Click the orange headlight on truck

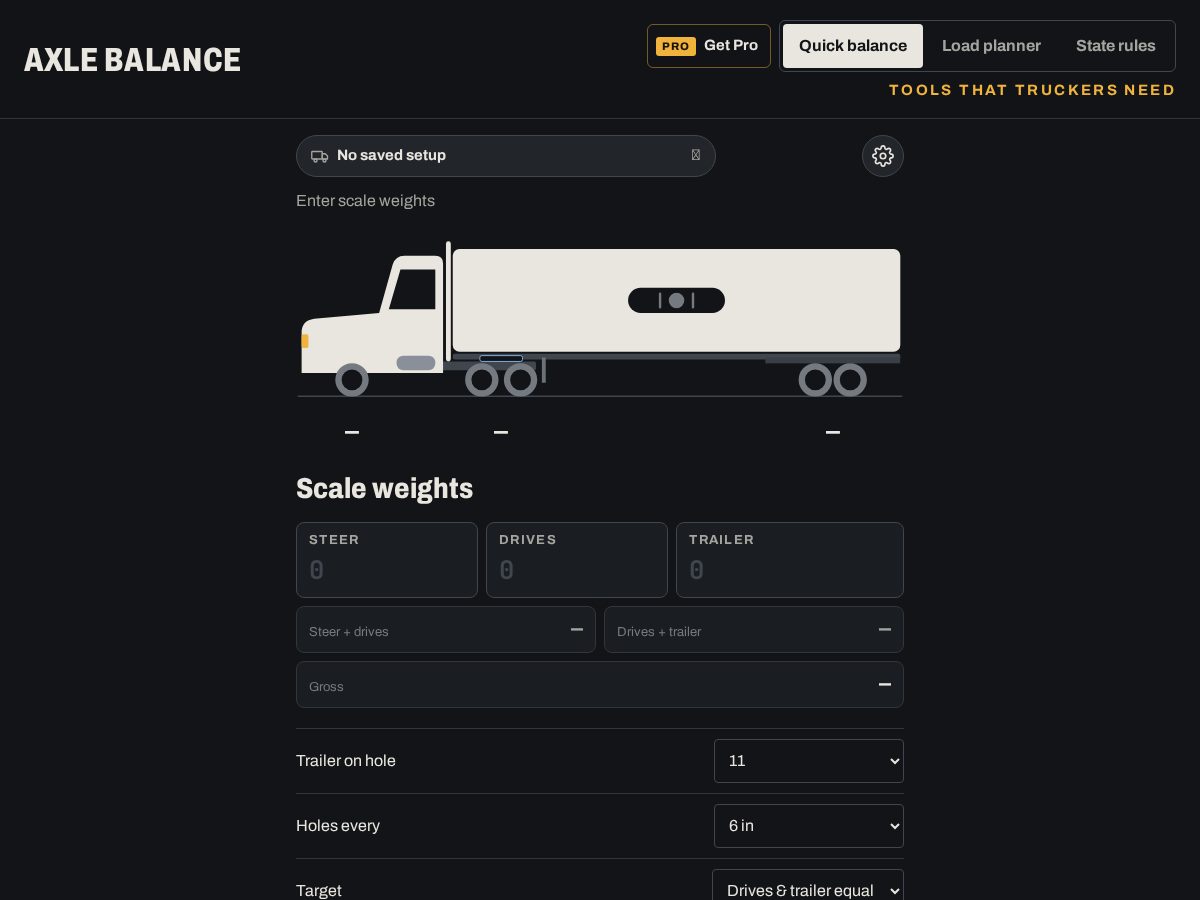(x=305, y=341)
